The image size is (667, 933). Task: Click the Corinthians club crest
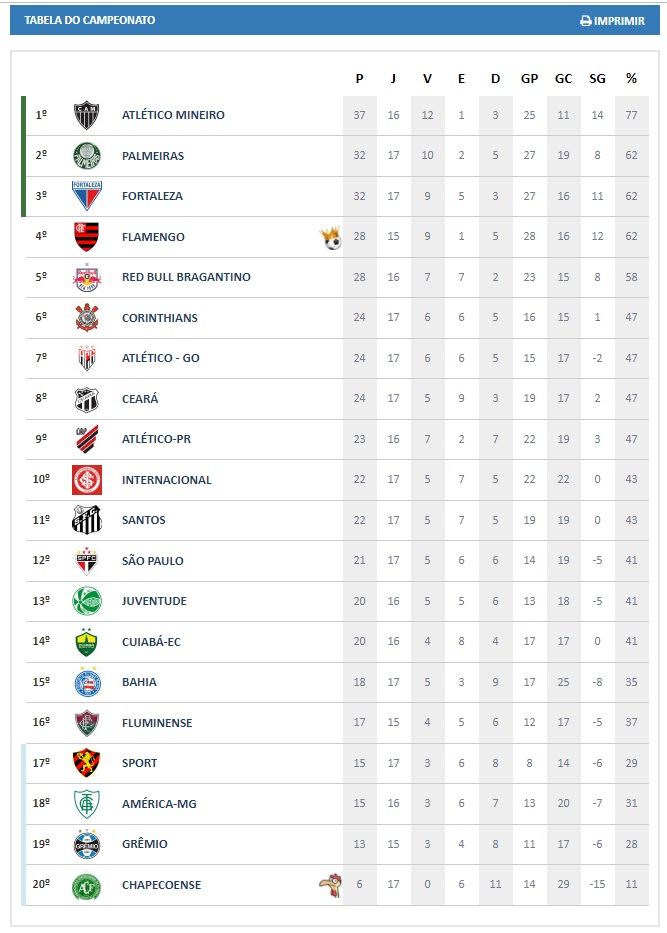(87, 318)
